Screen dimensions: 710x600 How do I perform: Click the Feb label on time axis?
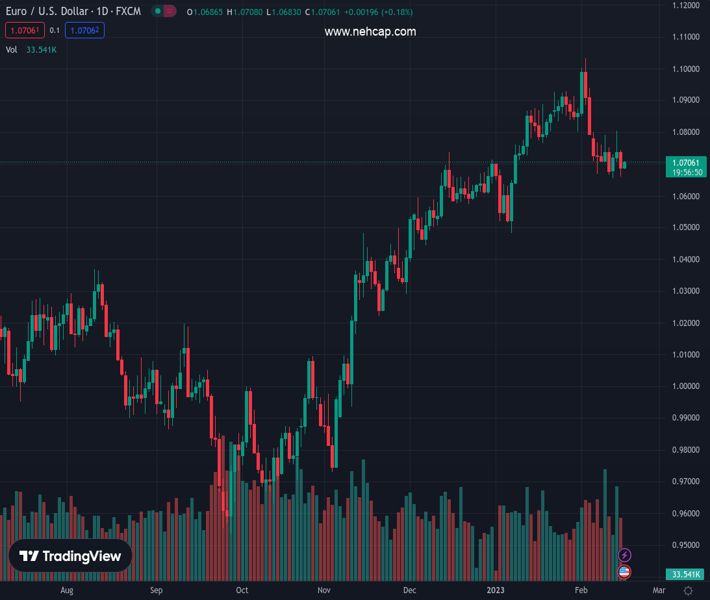point(581,591)
